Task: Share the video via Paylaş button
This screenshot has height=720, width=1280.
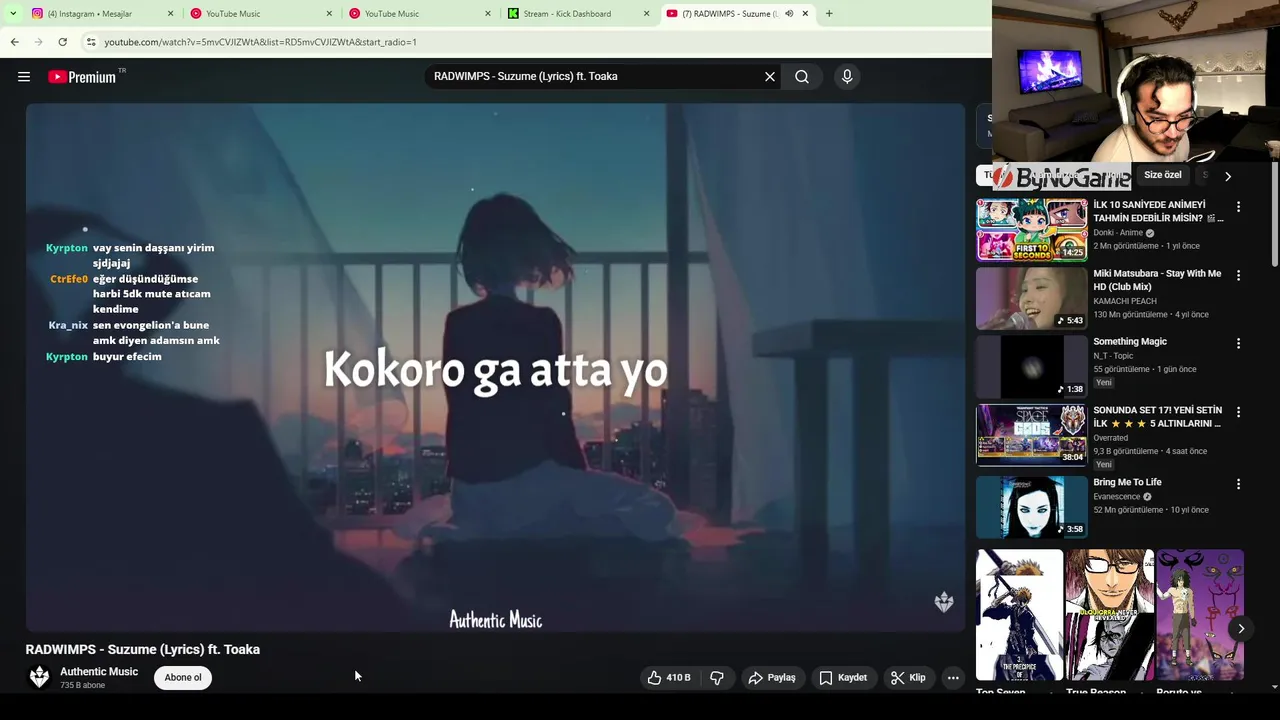Action: tap(772, 678)
